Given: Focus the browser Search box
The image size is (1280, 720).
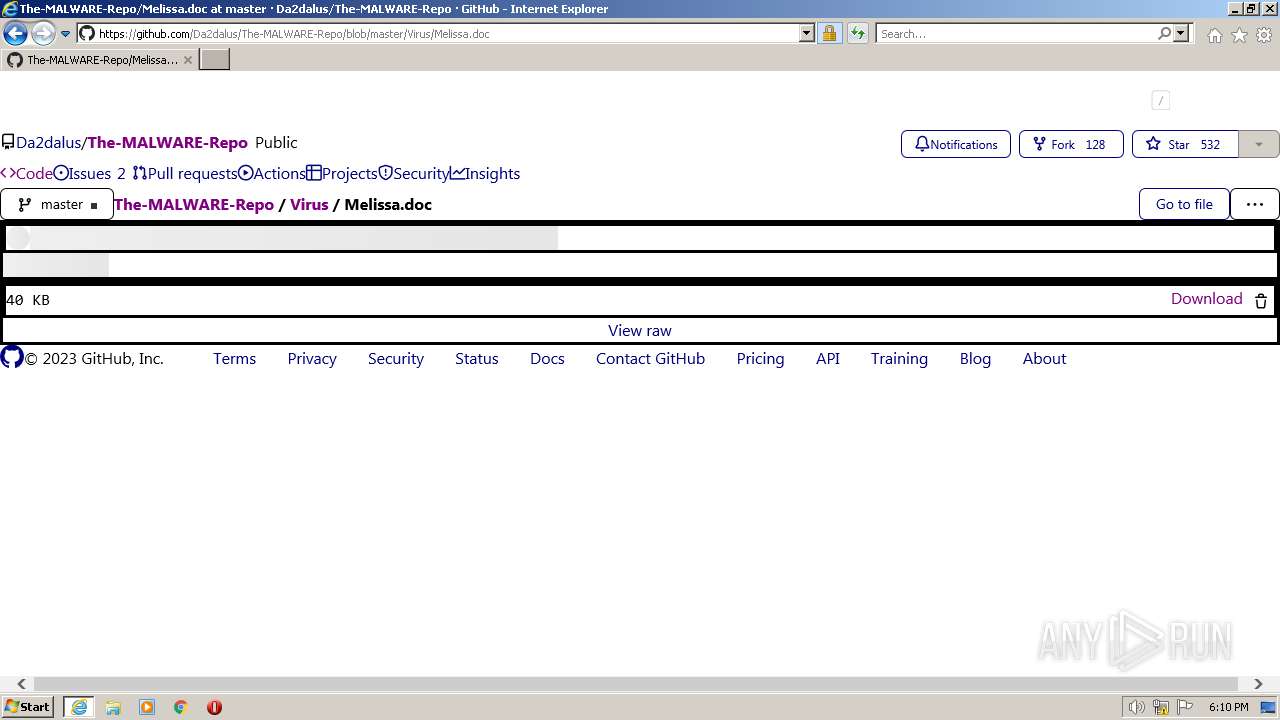Looking at the screenshot, I should click(1016, 34).
